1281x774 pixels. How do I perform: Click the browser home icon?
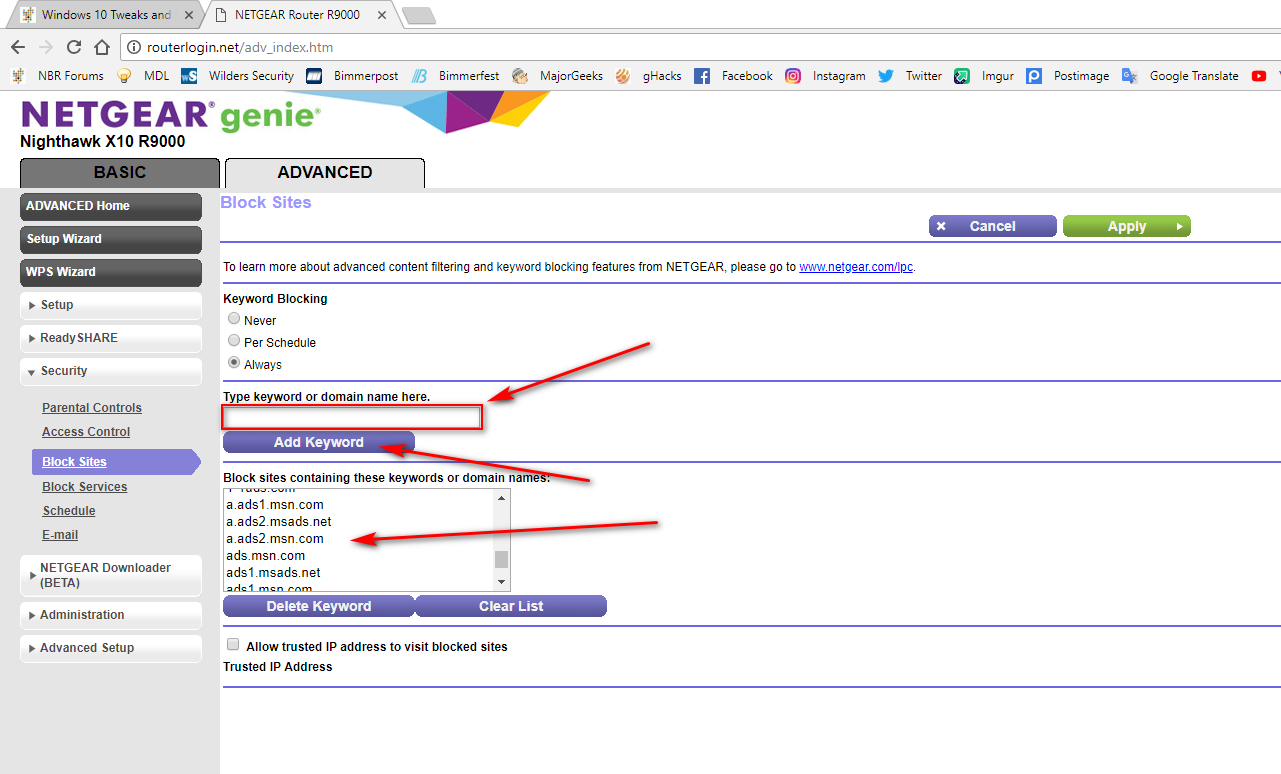pos(101,47)
